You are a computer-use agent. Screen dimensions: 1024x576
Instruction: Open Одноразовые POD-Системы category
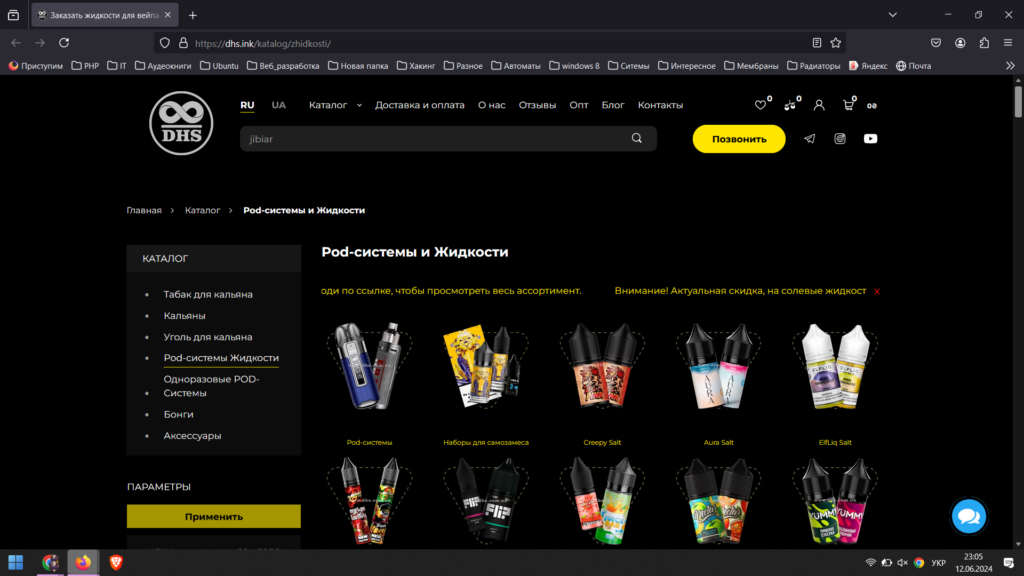pos(211,386)
